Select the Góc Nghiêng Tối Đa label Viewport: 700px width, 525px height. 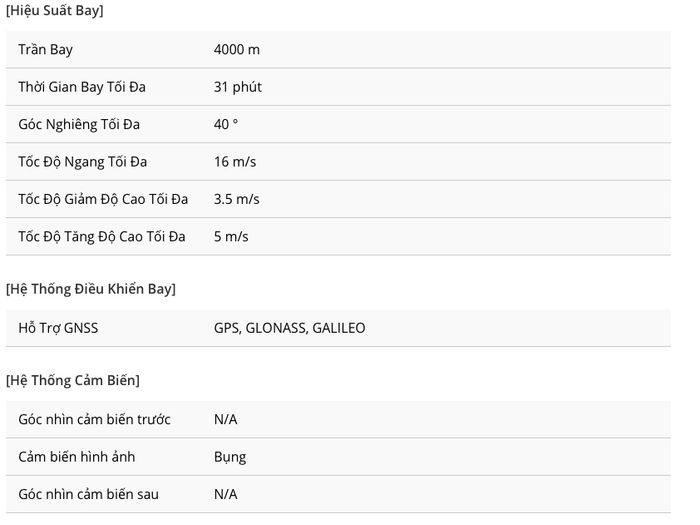tap(79, 125)
